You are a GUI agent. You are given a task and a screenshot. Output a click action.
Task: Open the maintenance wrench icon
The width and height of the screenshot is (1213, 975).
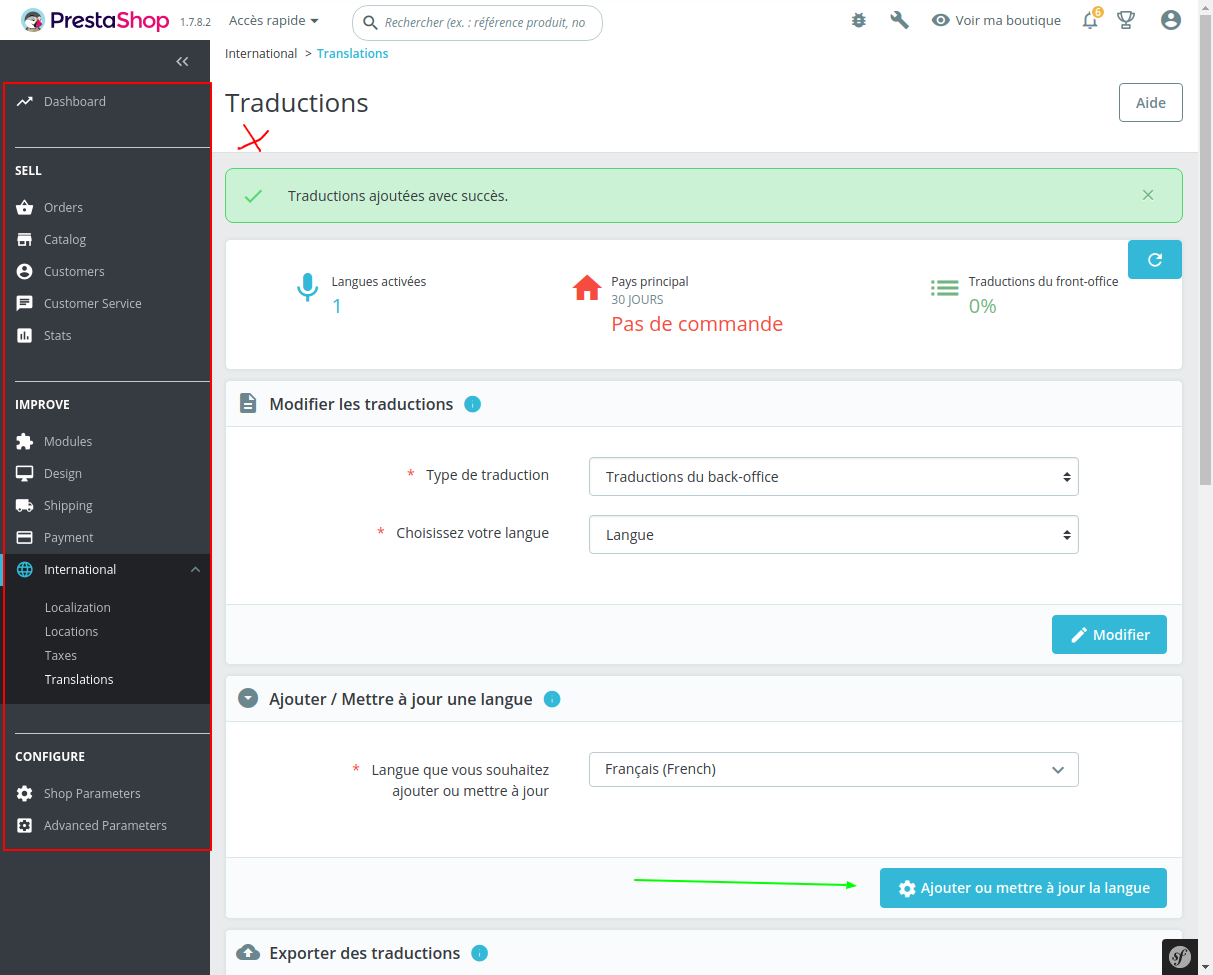coord(899,19)
